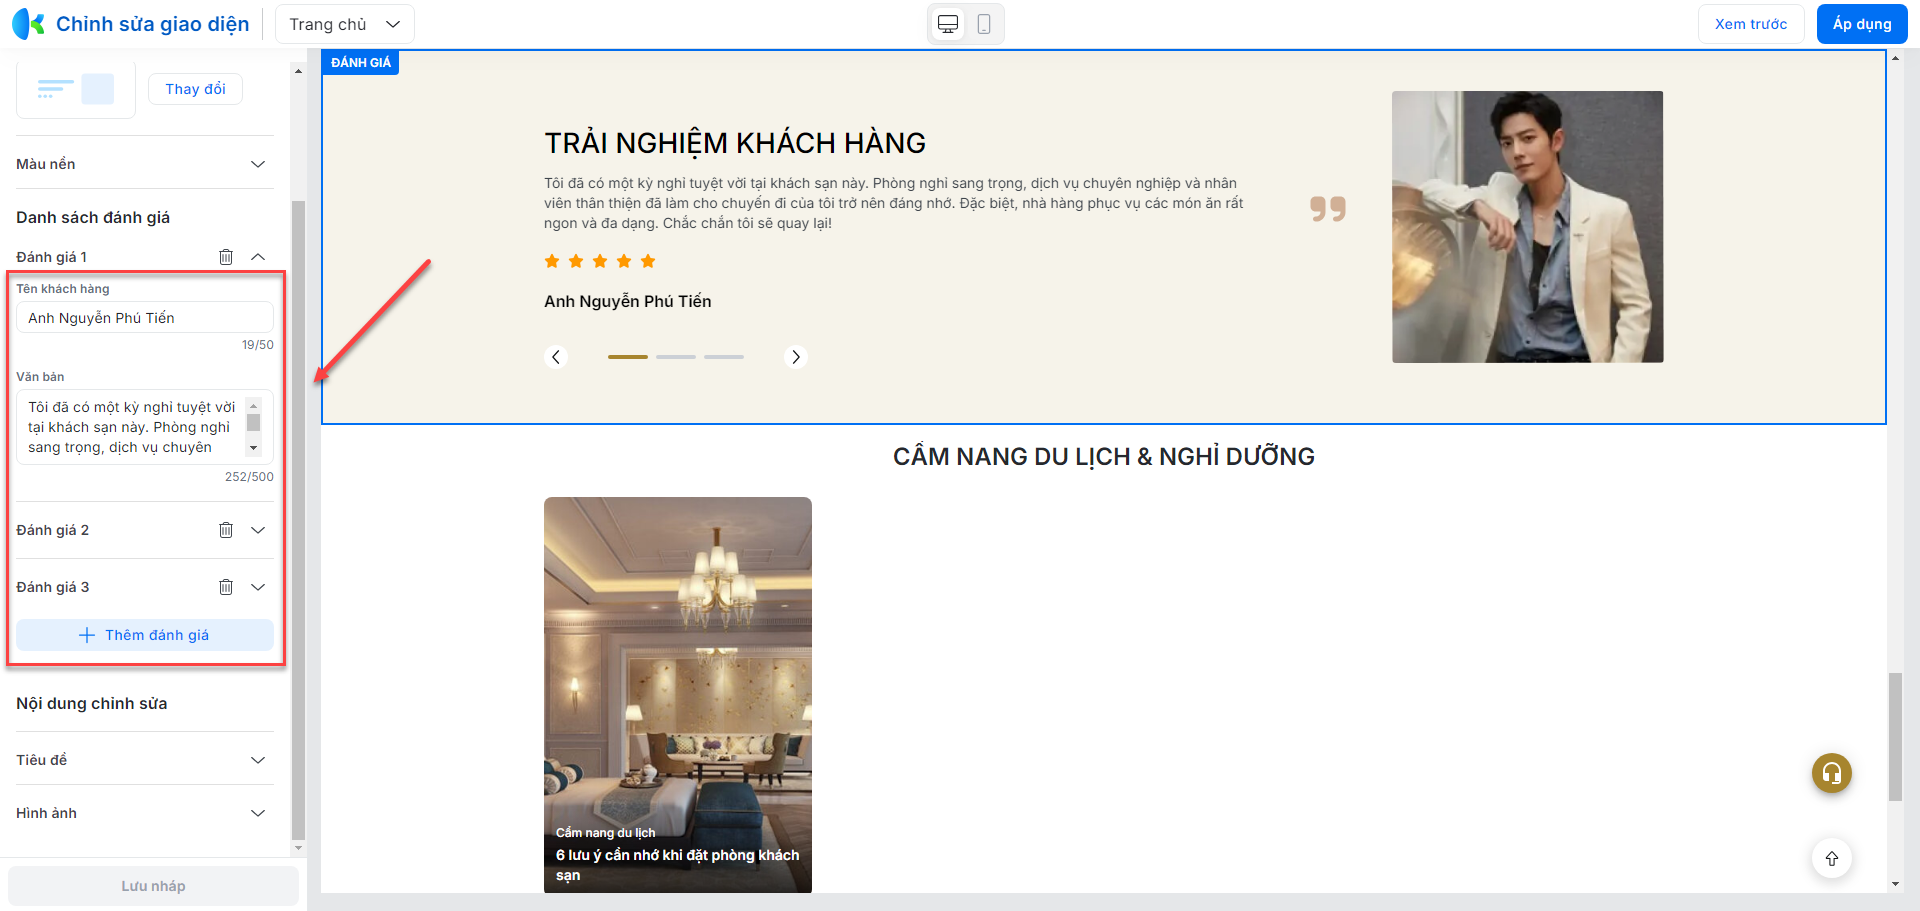The width and height of the screenshot is (1920, 911).
Task: Click the Xem trước button
Action: [x=1751, y=24]
